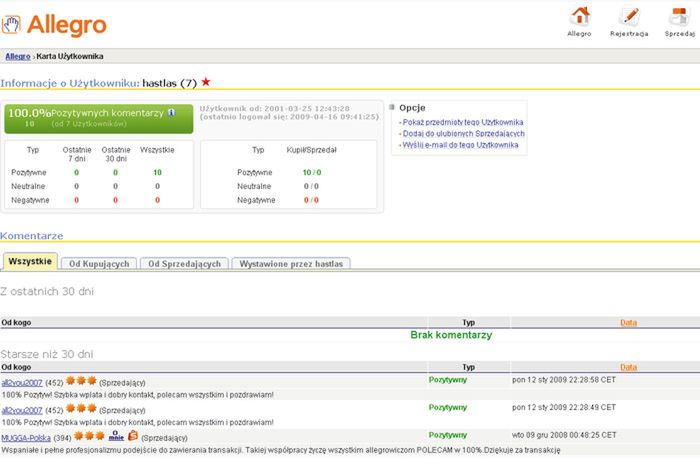Click the Allegro hand logo icon

(x=11, y=24)
